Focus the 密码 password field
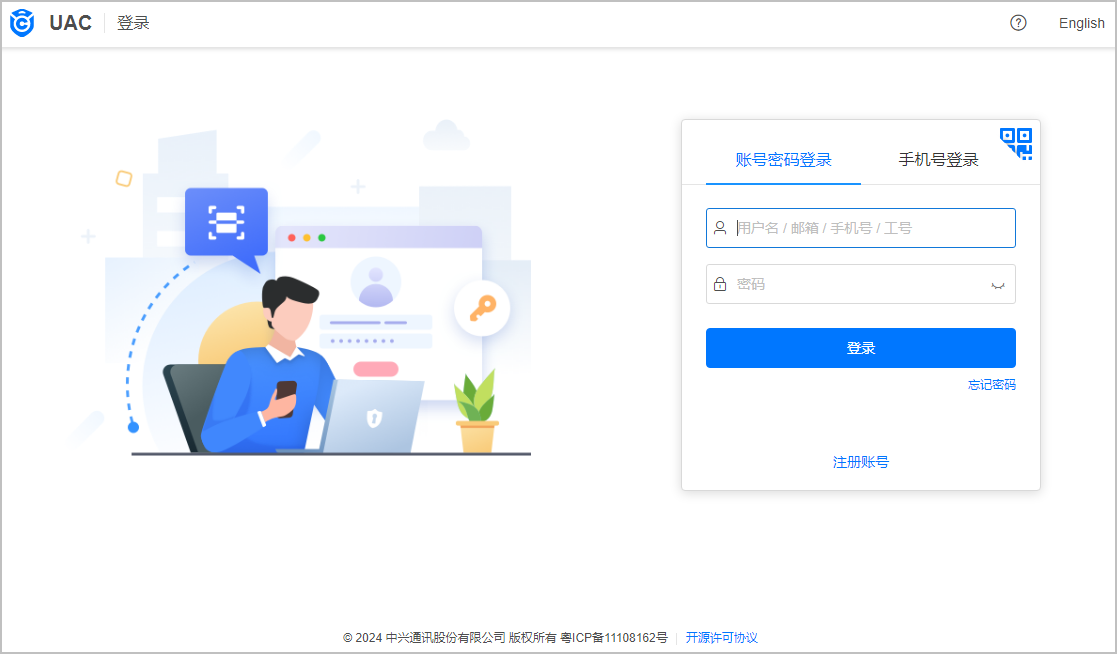Image resolution: width=1117 pixels, height=654 pixels. pos(861,284)
